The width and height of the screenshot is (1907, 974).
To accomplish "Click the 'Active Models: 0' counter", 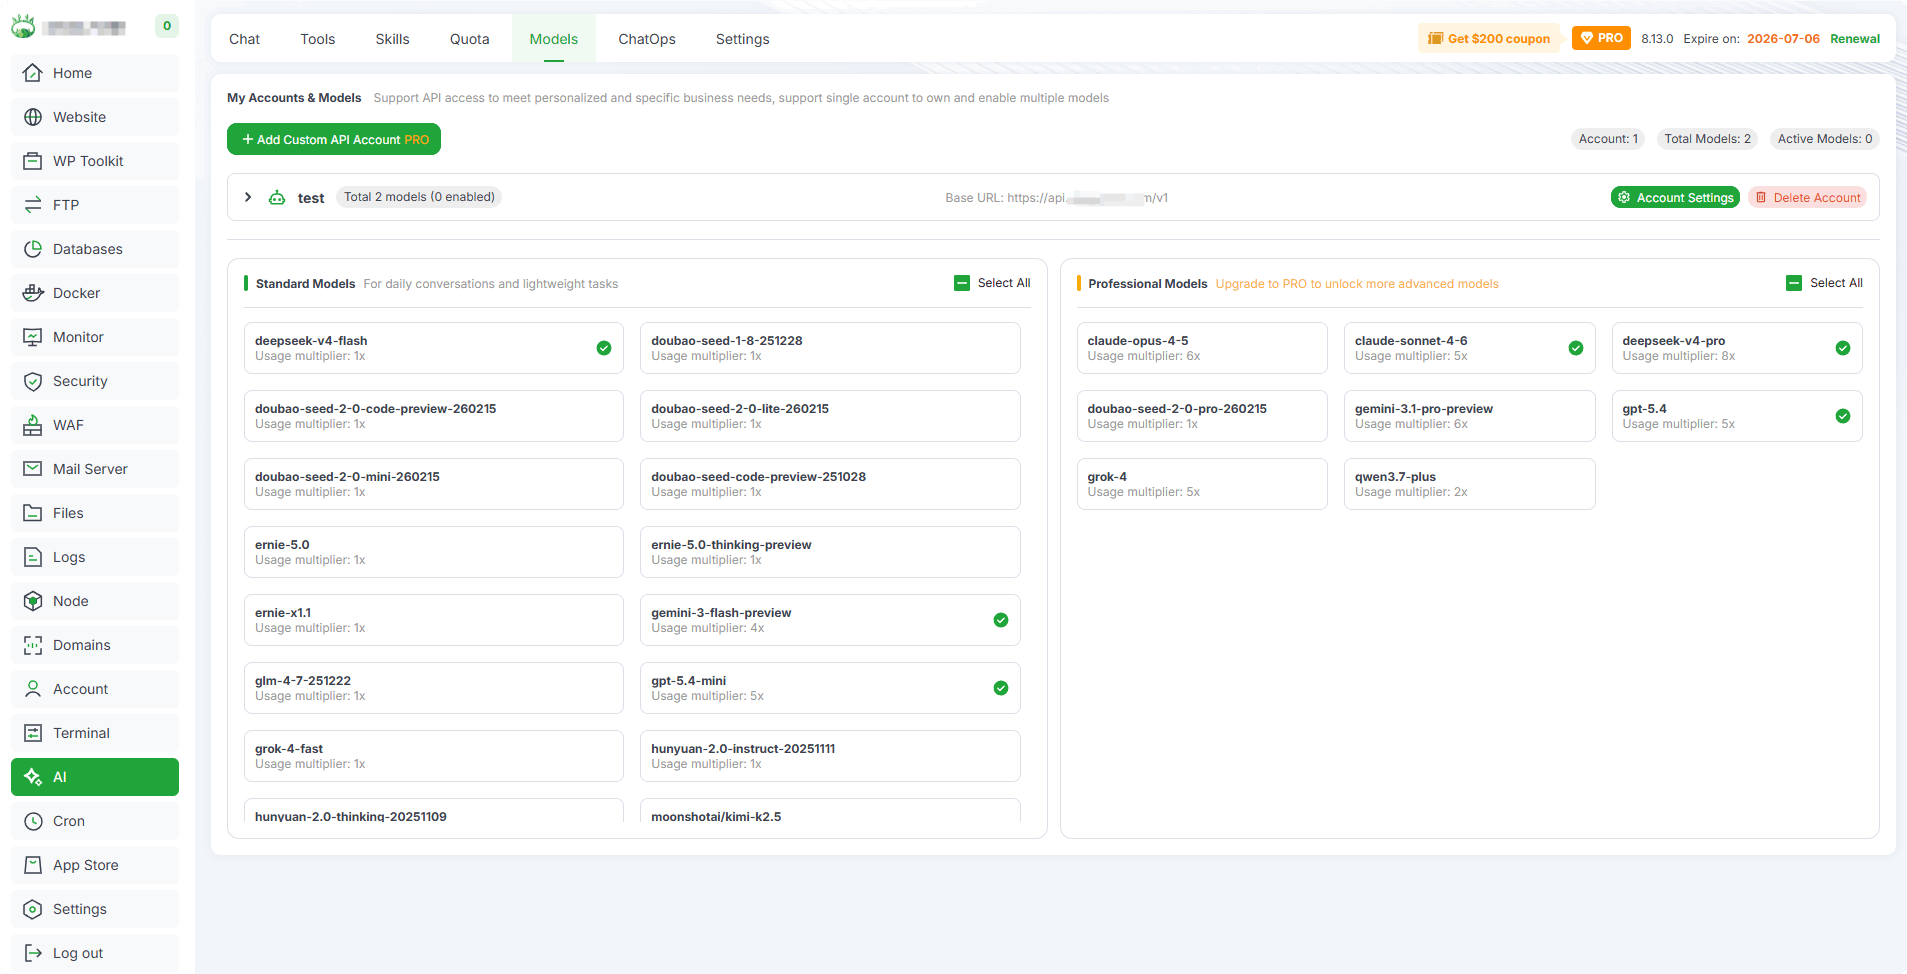I will (1825, 139).
